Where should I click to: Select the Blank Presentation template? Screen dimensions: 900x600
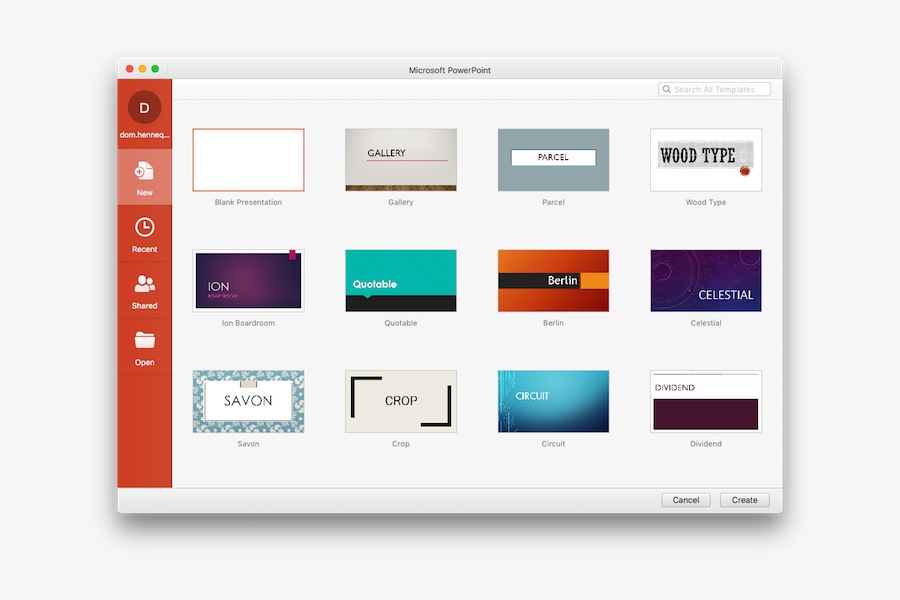248,160
